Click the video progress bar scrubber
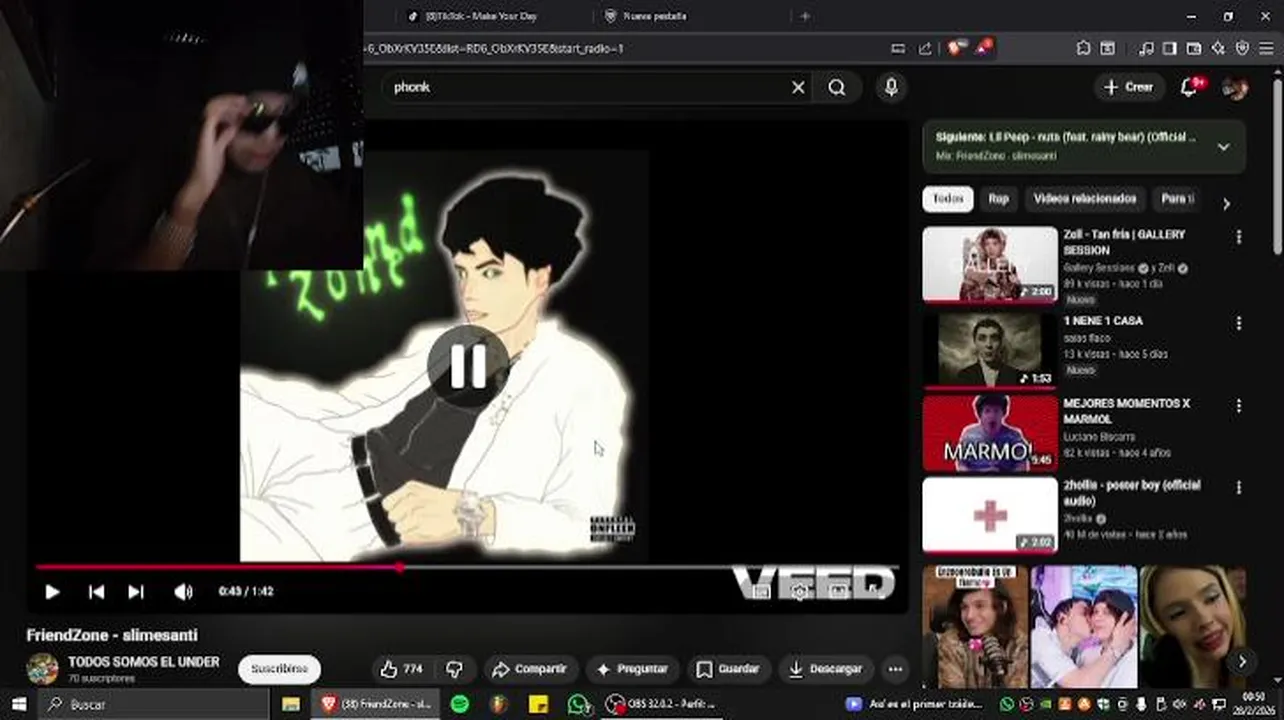Image resolution: width=1284 pixels, height=720 pixels. tap(400, 567)
